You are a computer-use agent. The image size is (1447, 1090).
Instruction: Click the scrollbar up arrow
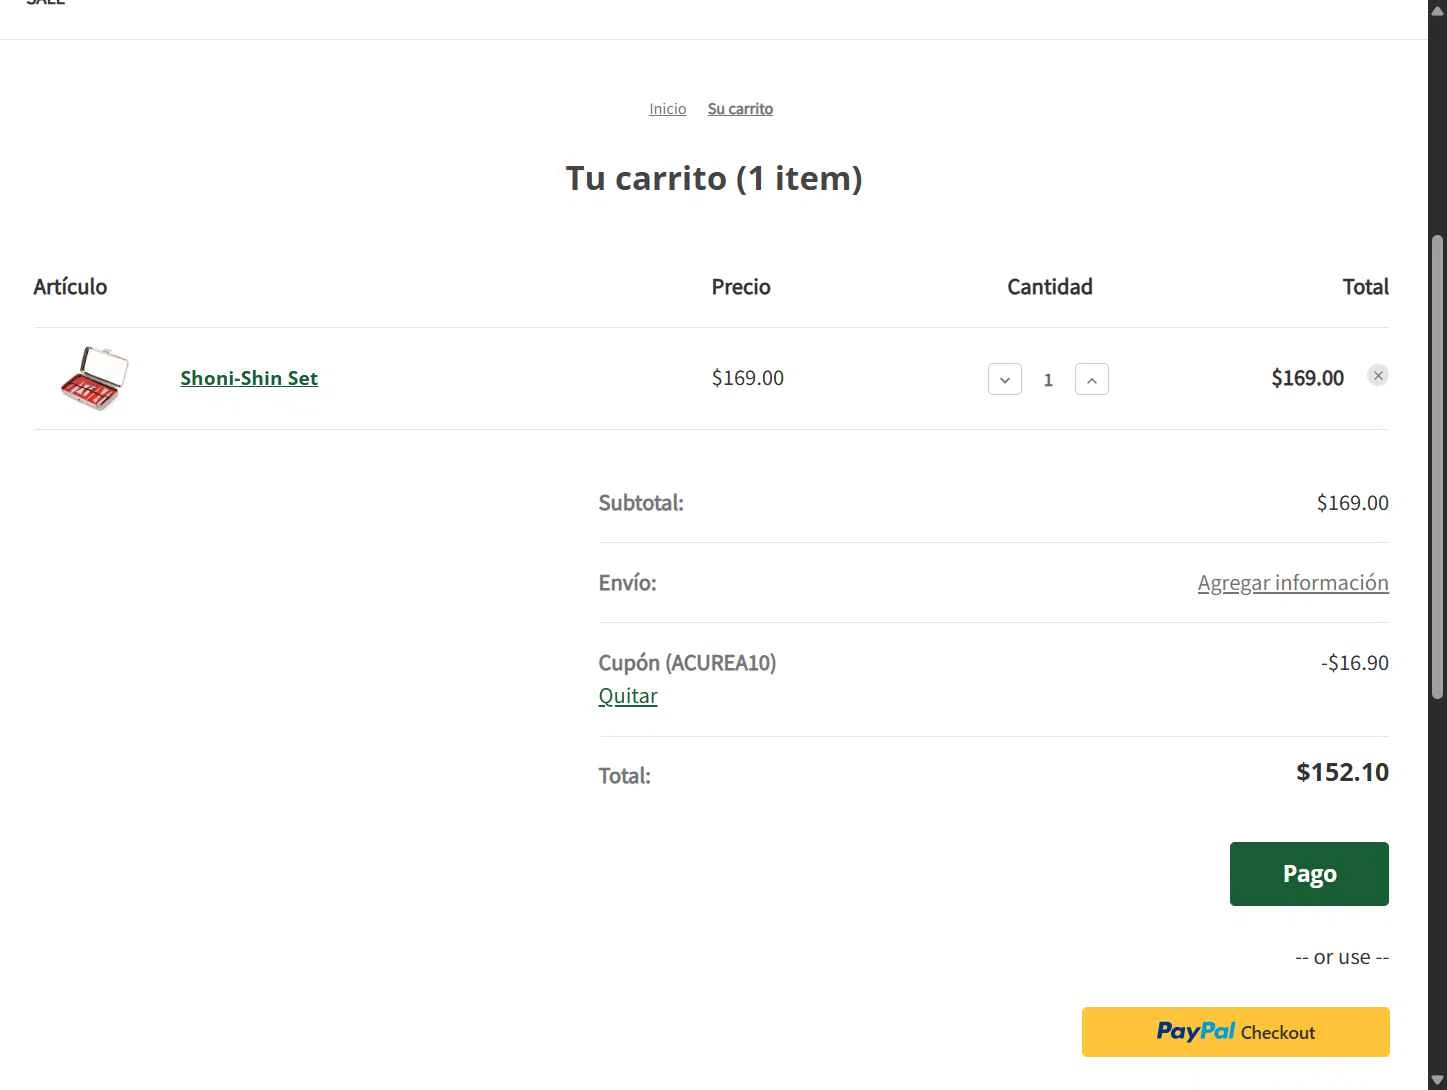(x=1438, y=9)
